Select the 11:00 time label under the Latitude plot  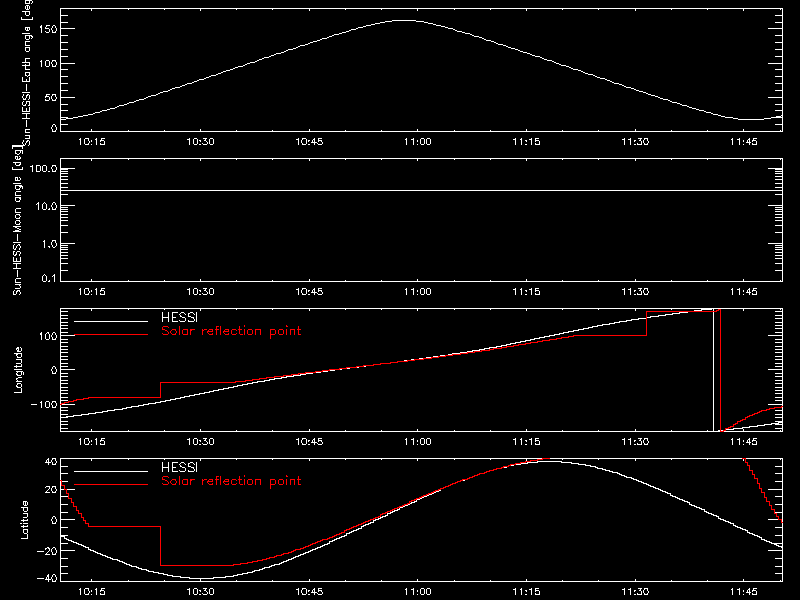click(x=418, y=592)
